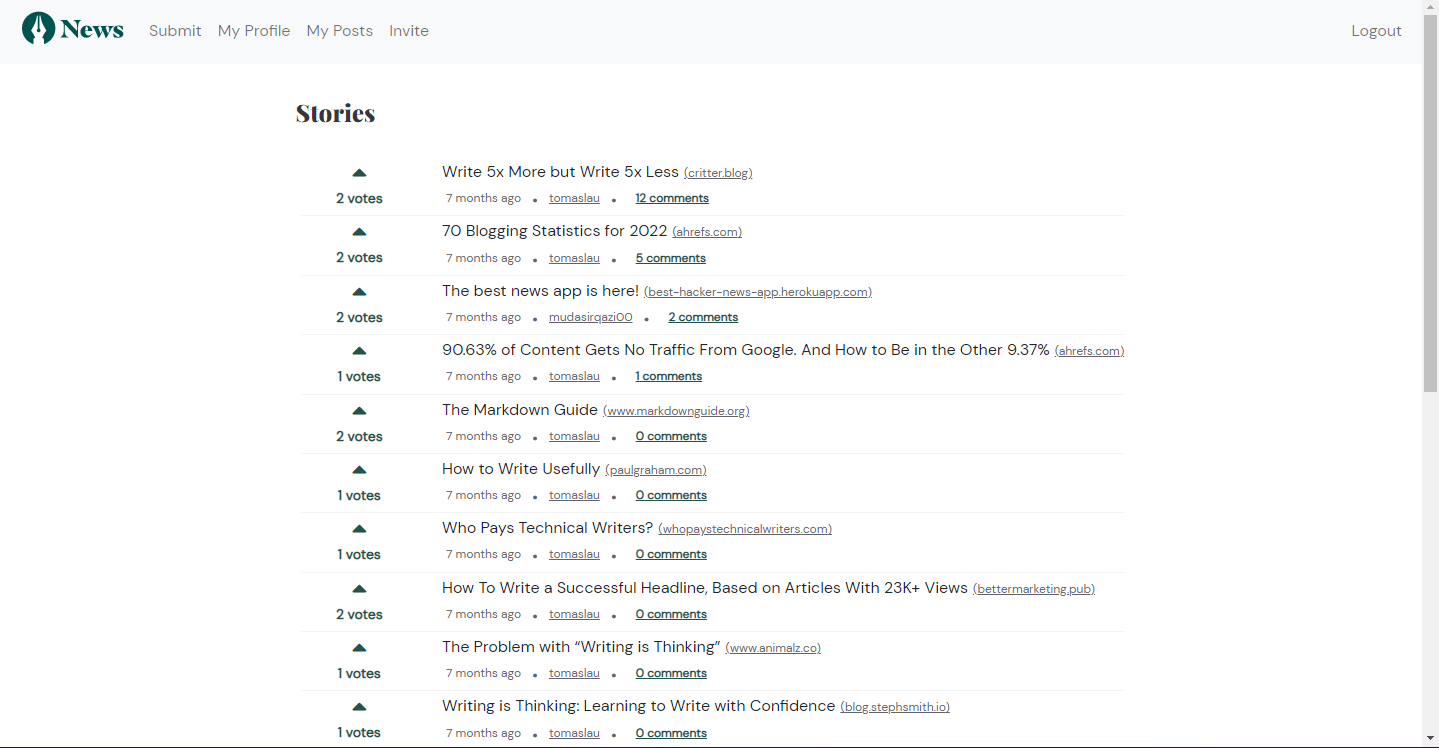Open the Invite page
The image size is (1439, 748).
pyautogui.click(x=409, y=31)
